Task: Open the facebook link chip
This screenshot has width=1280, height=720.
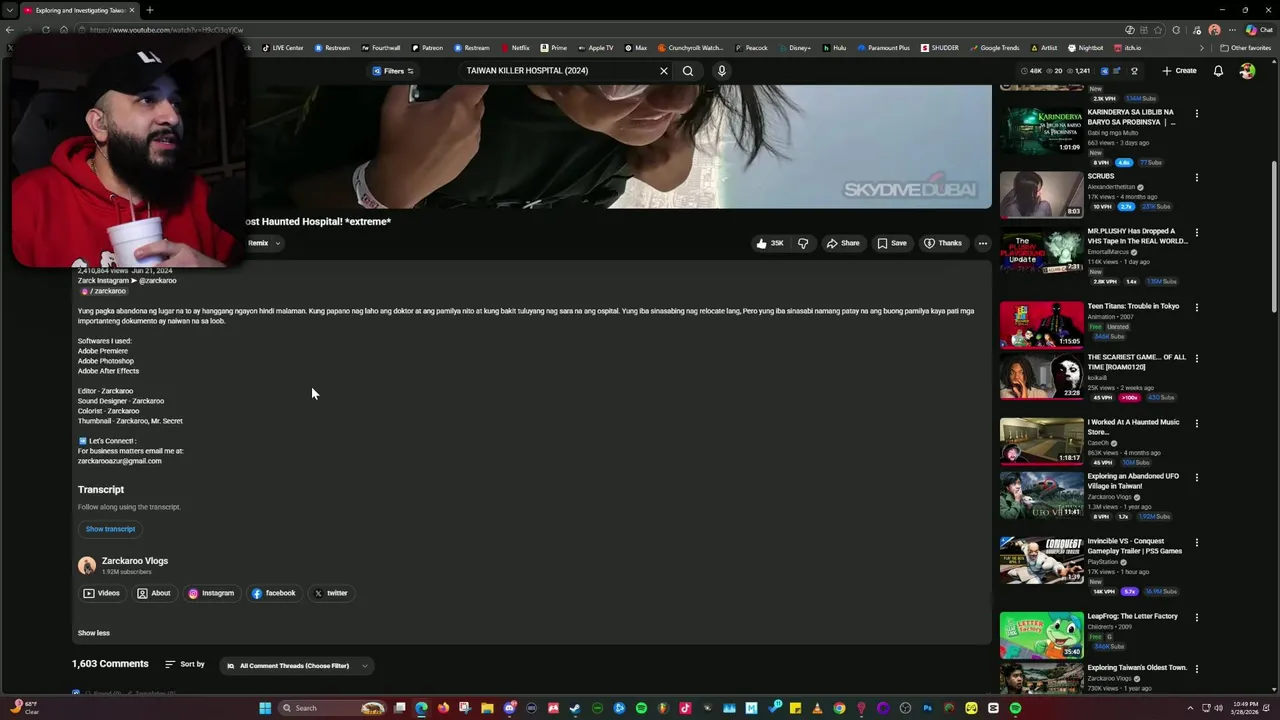Action: coord(274,593)
